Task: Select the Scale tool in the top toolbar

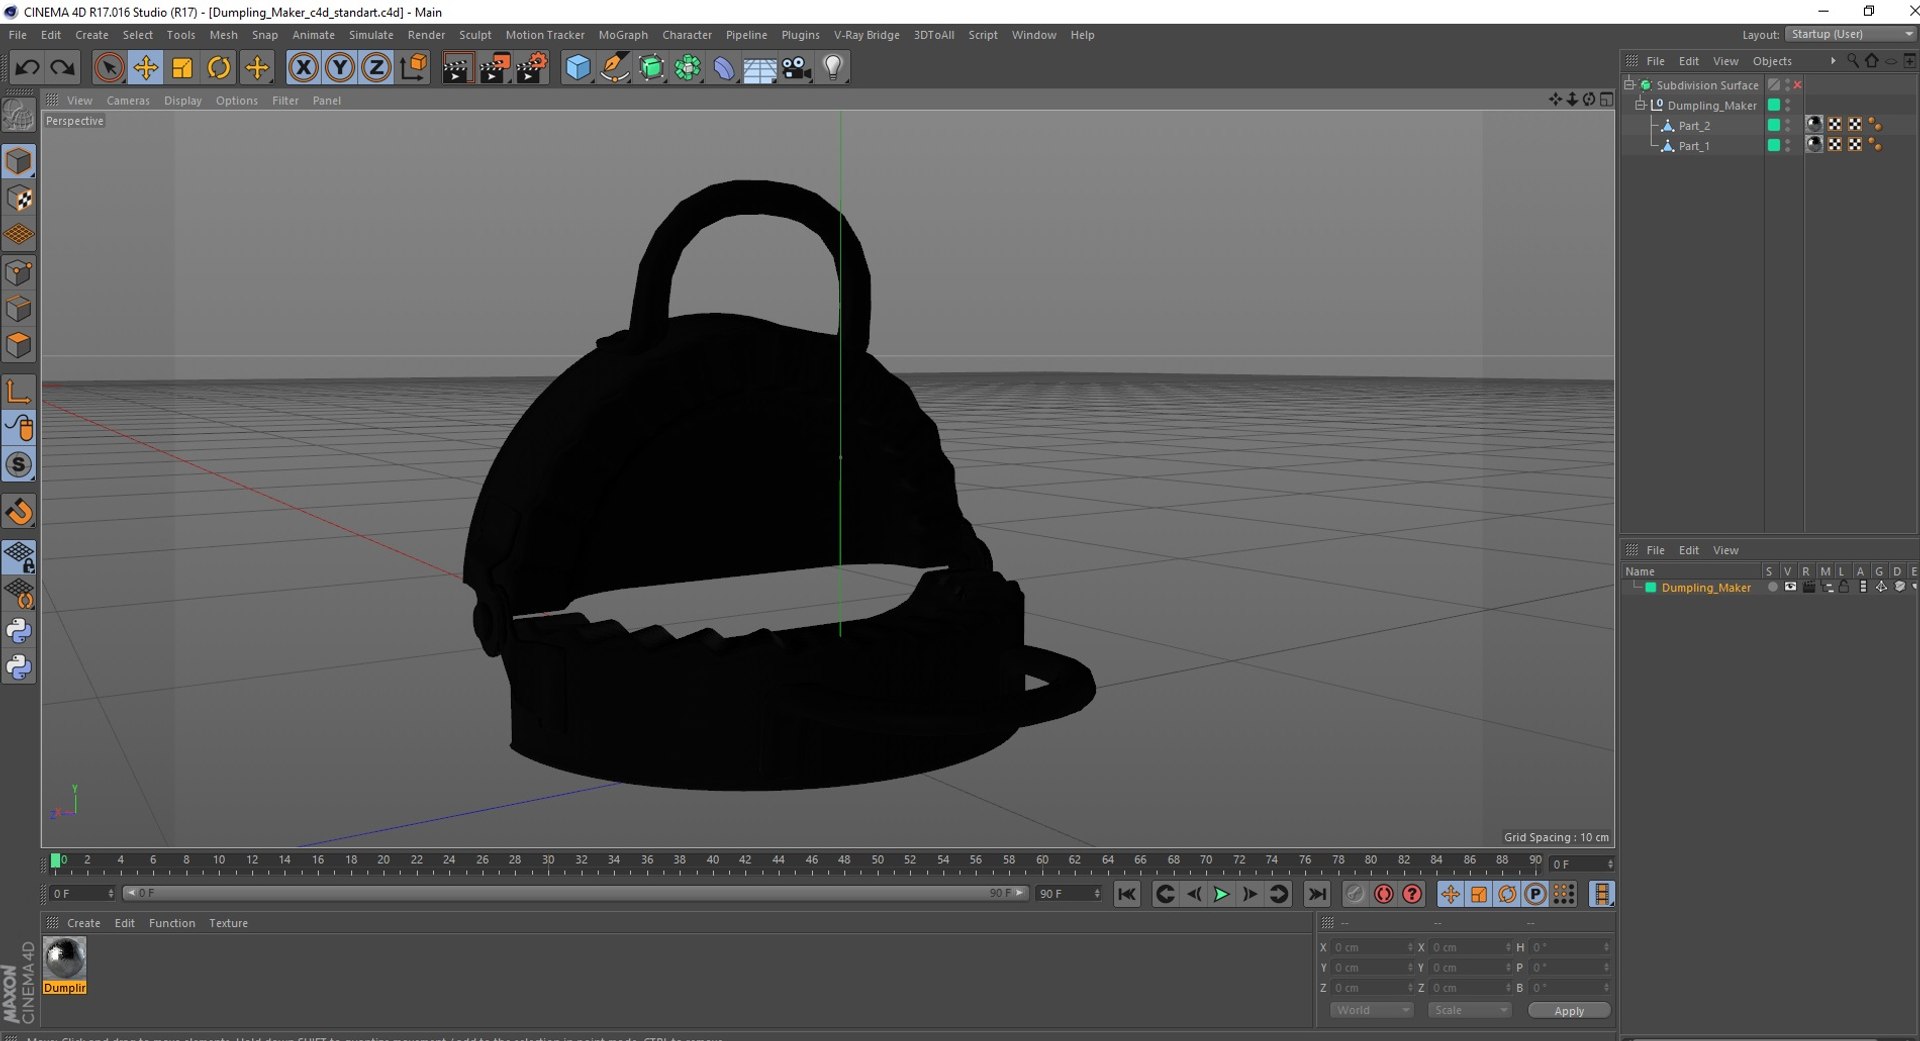Action: pos(182,68)
